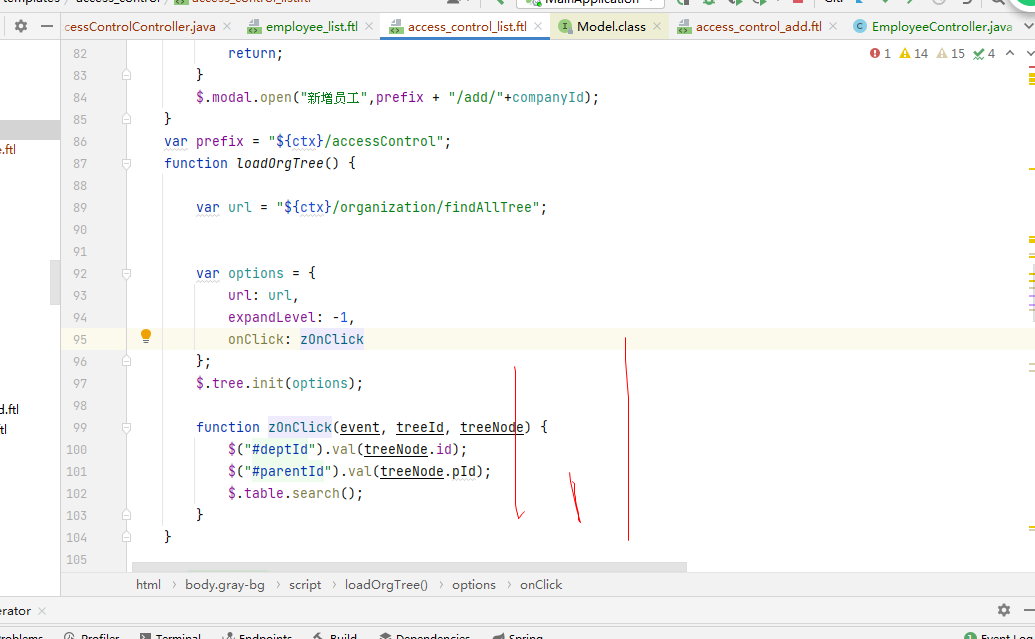Collapse code block at line 85

click(x=126, y=119)
